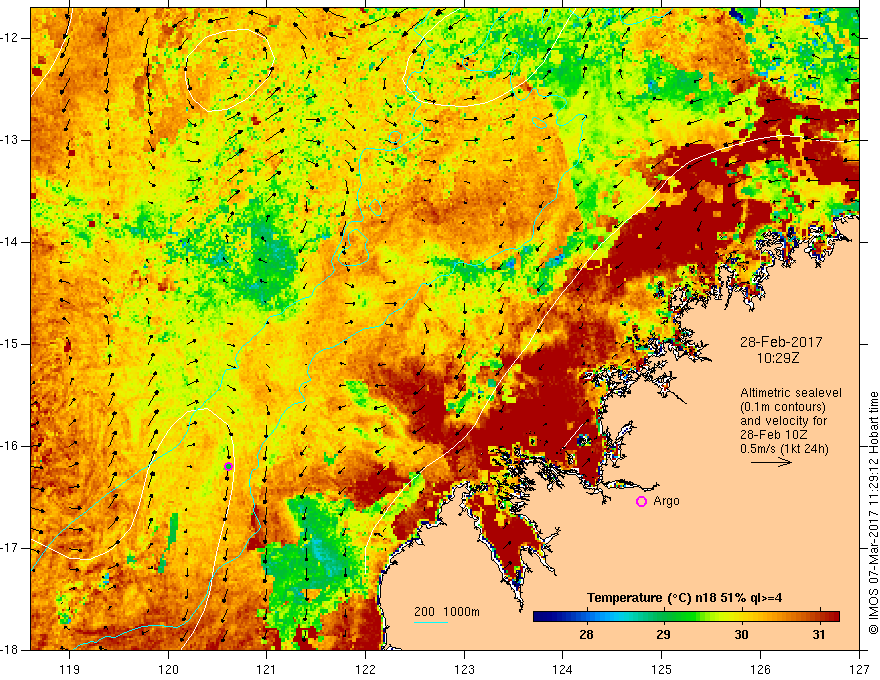Click the '(0.1m contours)' text line
The image size is (880, 680).
coord(783,407)
